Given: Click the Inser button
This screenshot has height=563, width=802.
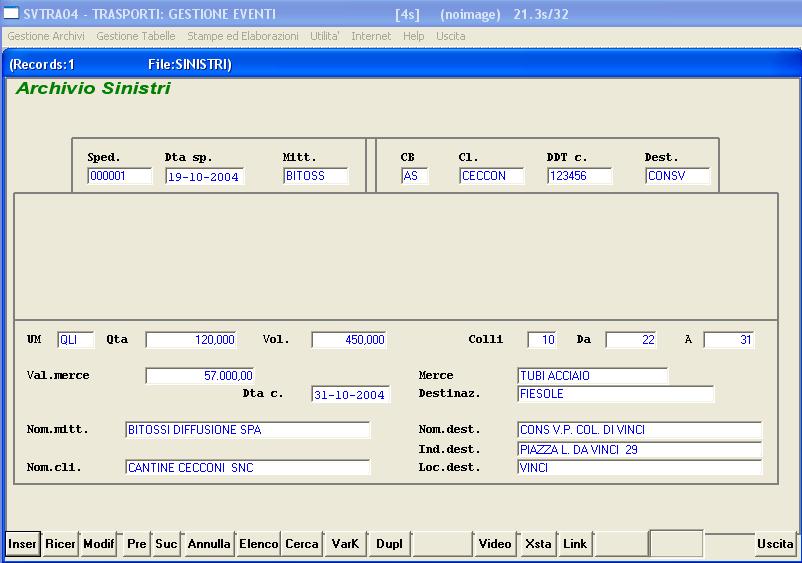Looking at the screenshot, I should (x=23, y=544).
